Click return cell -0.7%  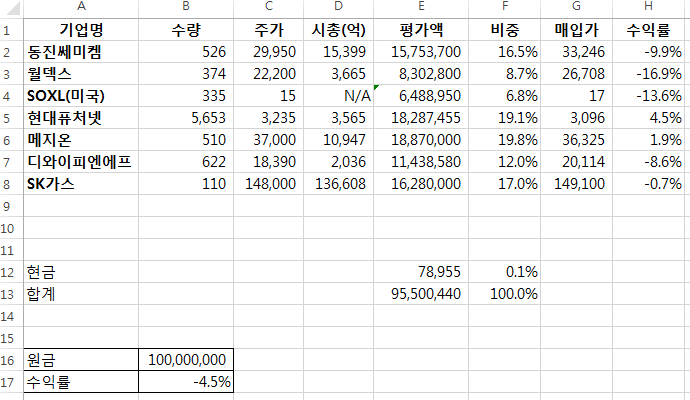tap(648, 184)
